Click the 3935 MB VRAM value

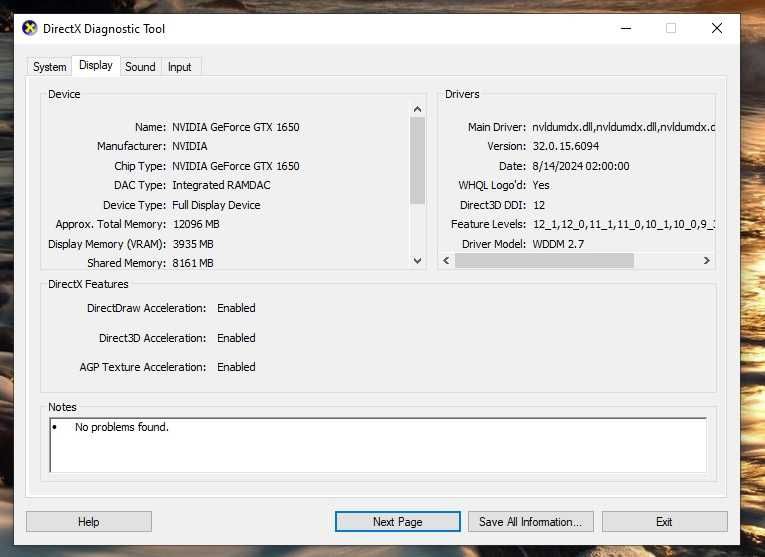[193, 244]
